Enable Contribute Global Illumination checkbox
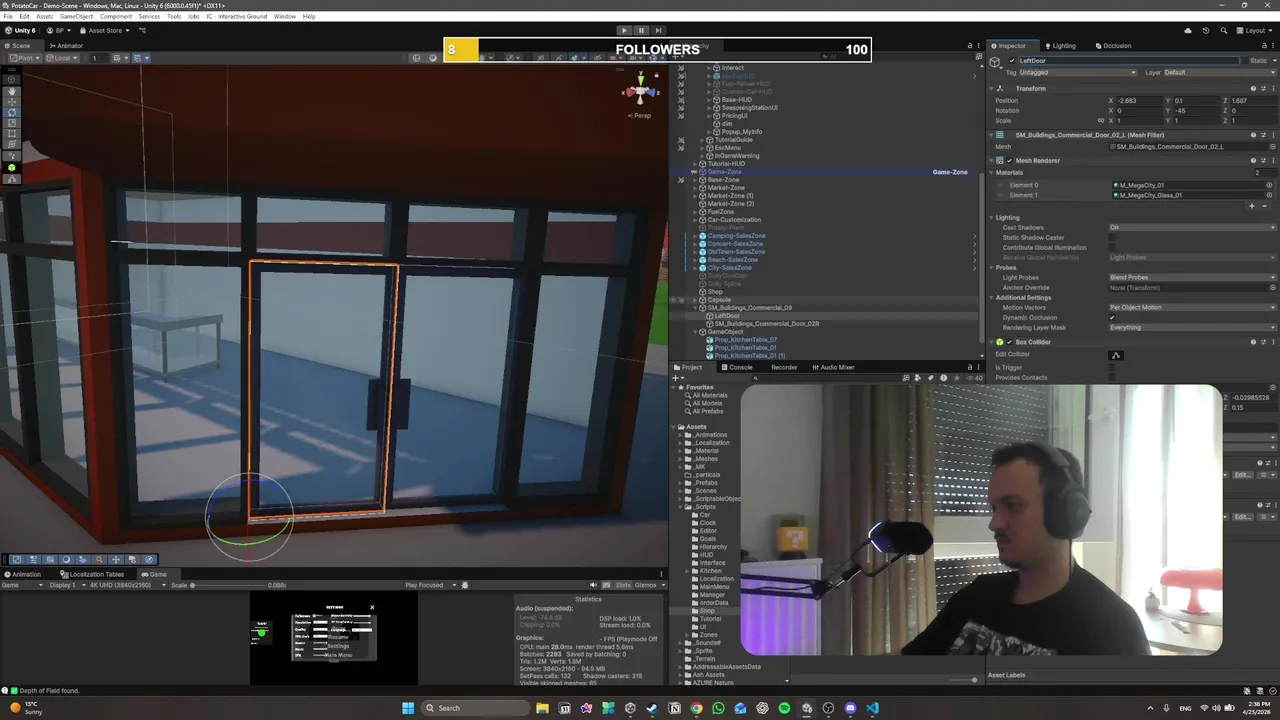The width and height of the screenshot is (1280, 720). 1112,248
